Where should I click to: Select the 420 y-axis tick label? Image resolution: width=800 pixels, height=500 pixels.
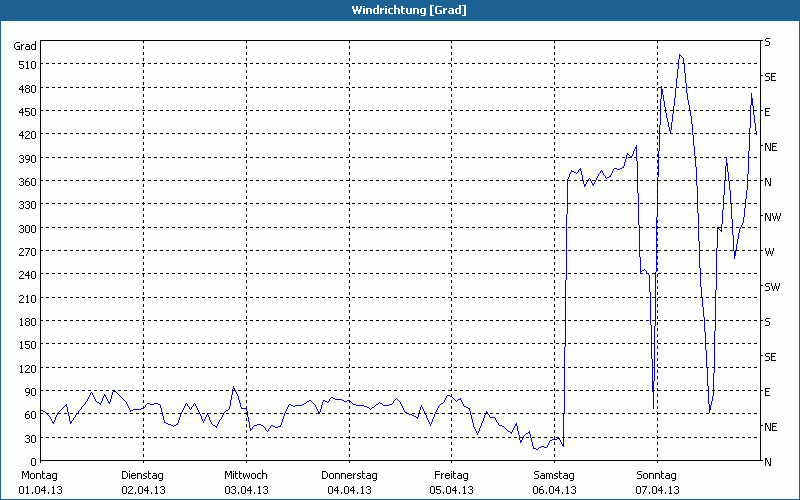click(28, 135)
